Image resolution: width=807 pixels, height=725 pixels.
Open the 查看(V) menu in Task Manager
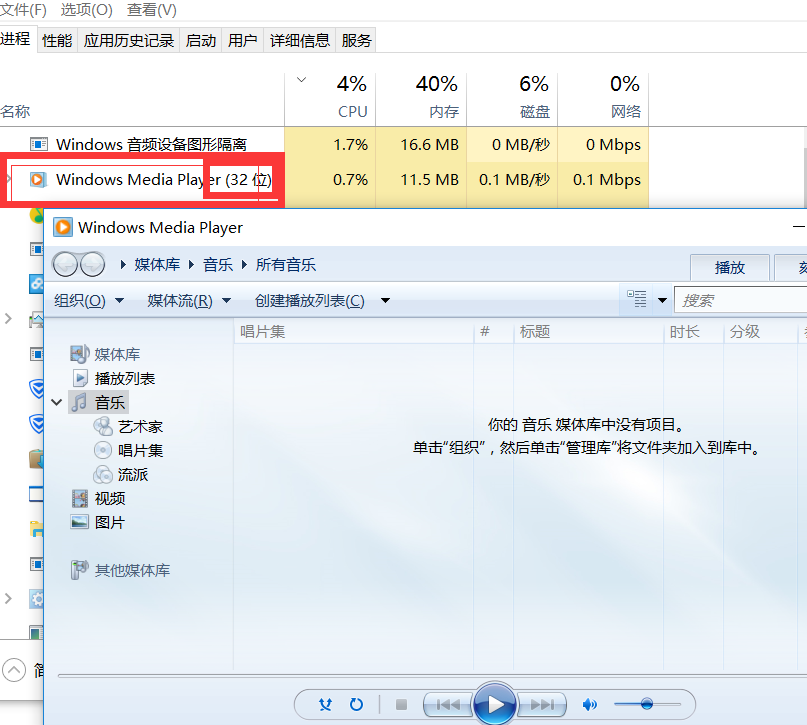tap(152, 10)
